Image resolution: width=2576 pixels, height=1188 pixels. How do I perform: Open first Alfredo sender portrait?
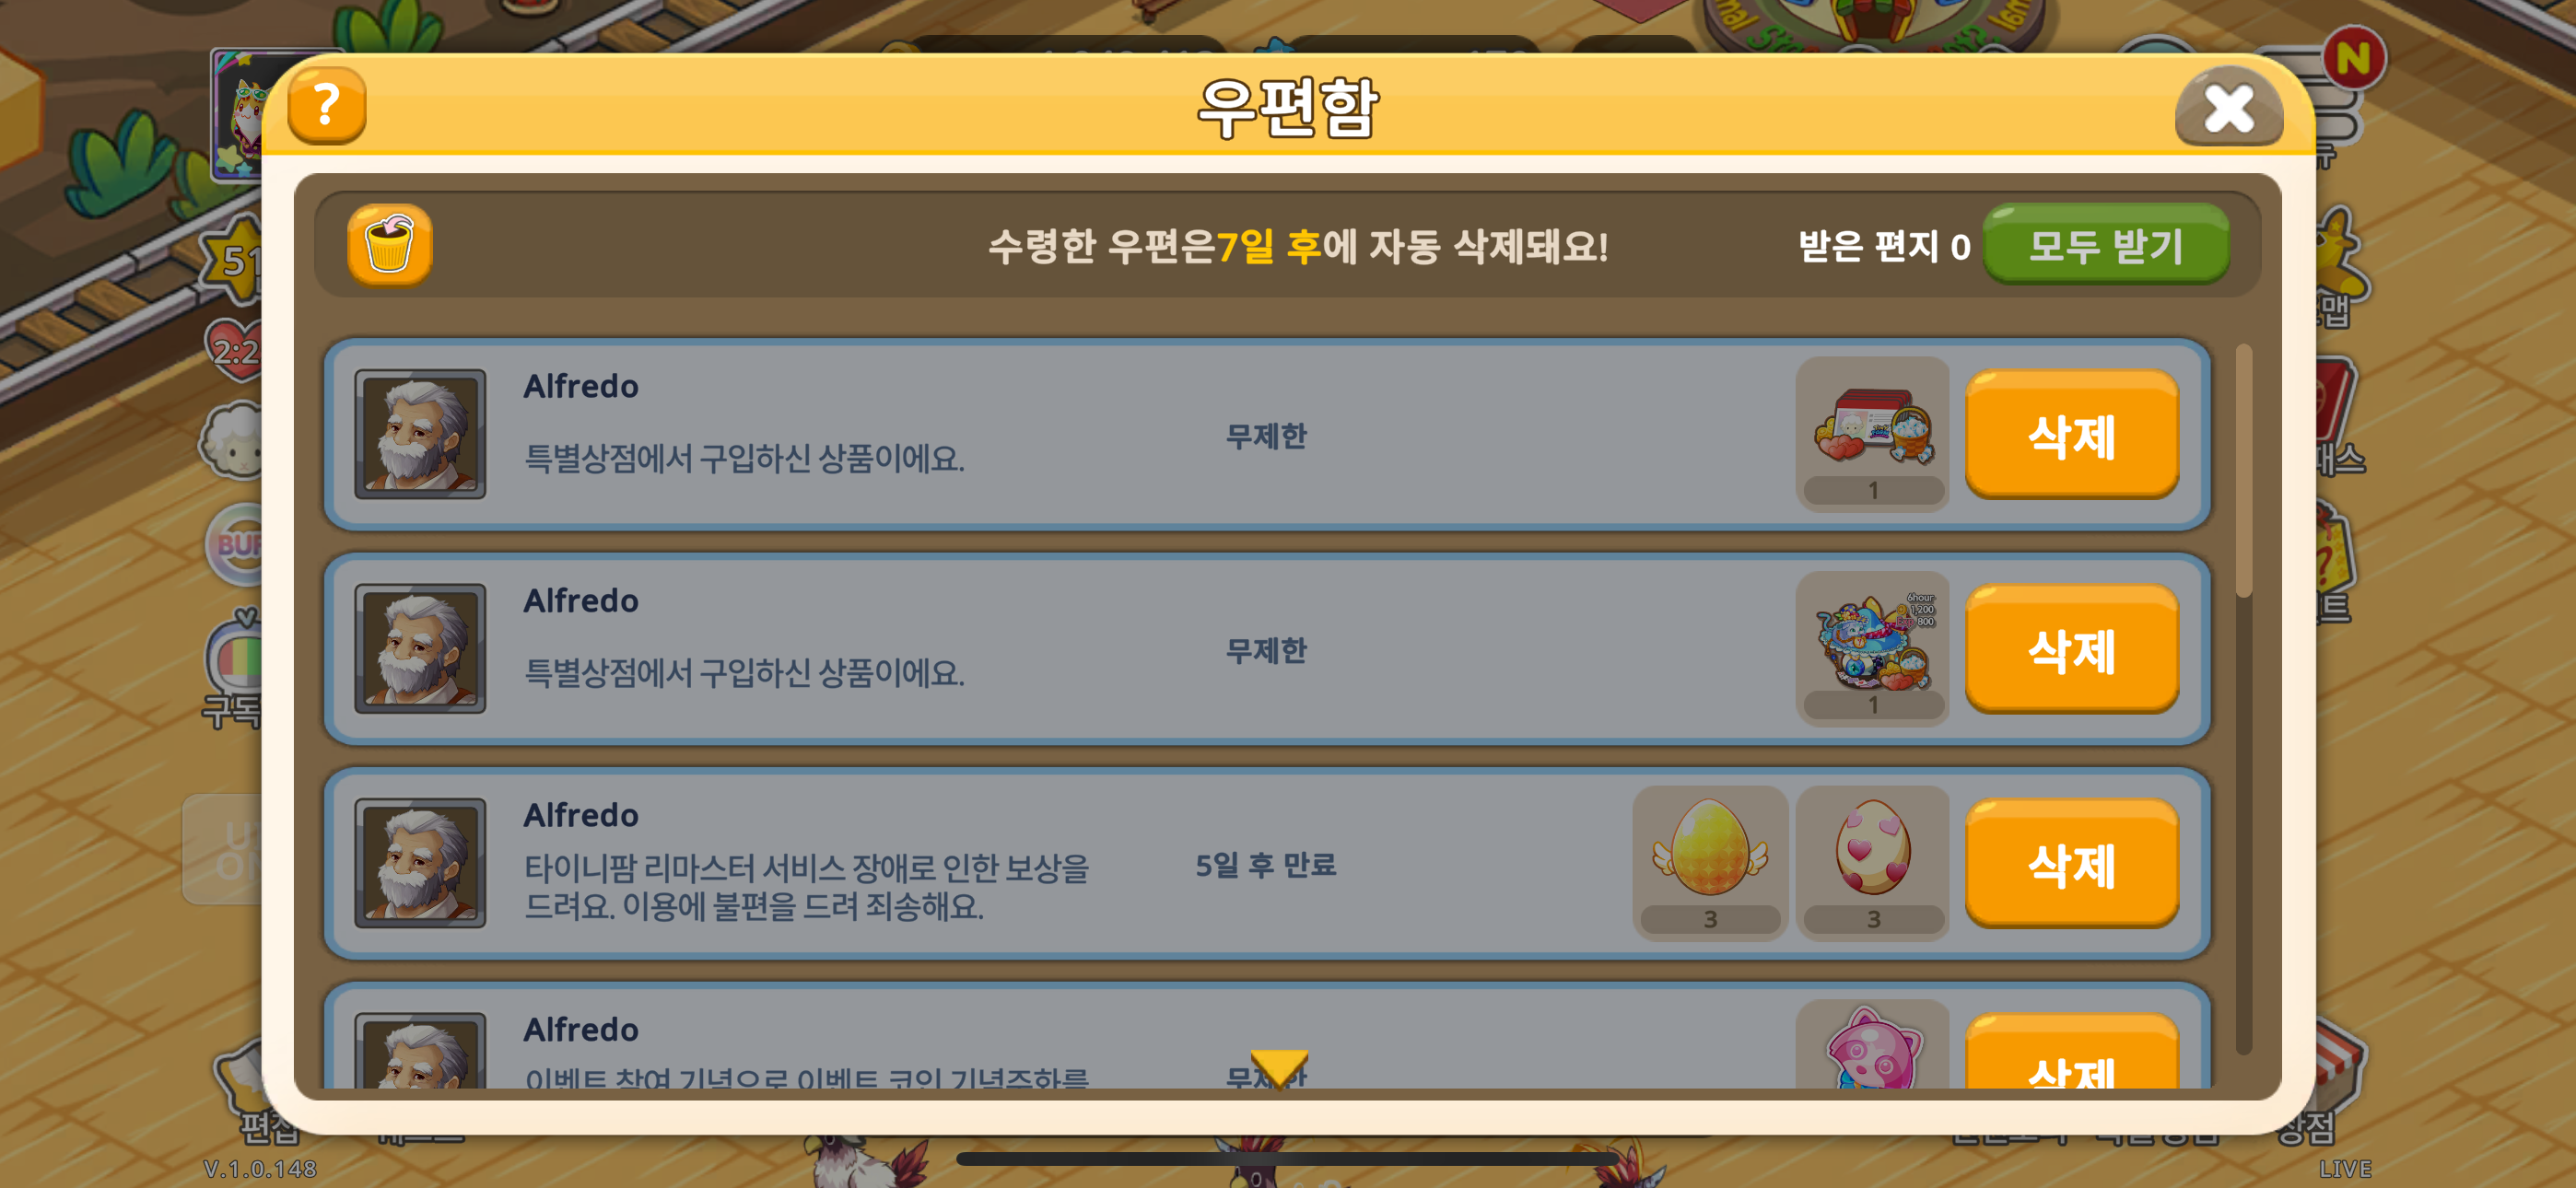coord(420,434)
